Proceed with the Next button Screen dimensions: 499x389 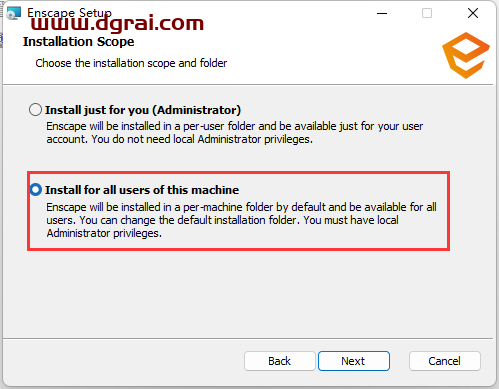point(354,361)
